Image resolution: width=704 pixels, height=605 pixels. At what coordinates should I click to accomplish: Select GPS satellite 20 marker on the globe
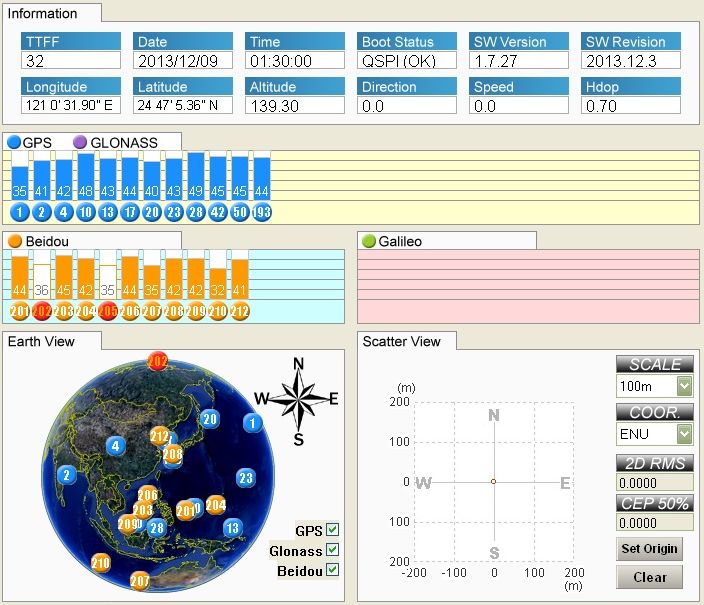click(209, 419)
